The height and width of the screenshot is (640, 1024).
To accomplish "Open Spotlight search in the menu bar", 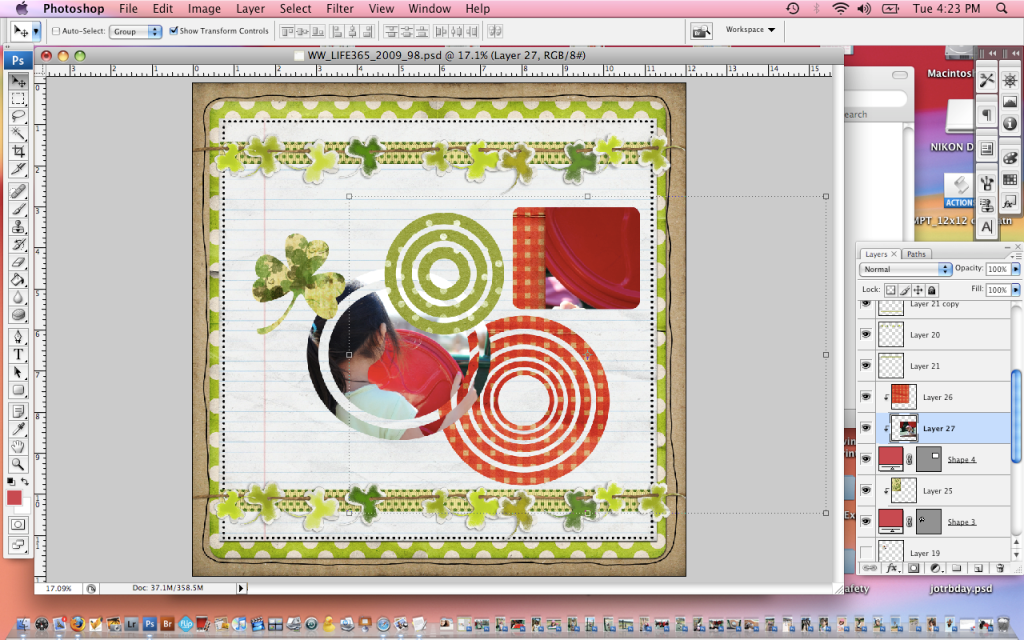I will coord(1002,8).
